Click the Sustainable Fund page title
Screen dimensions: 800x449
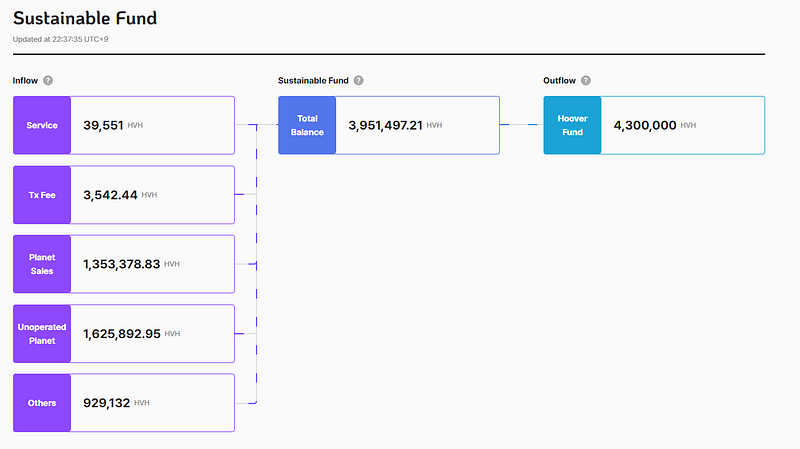(85, 18)
